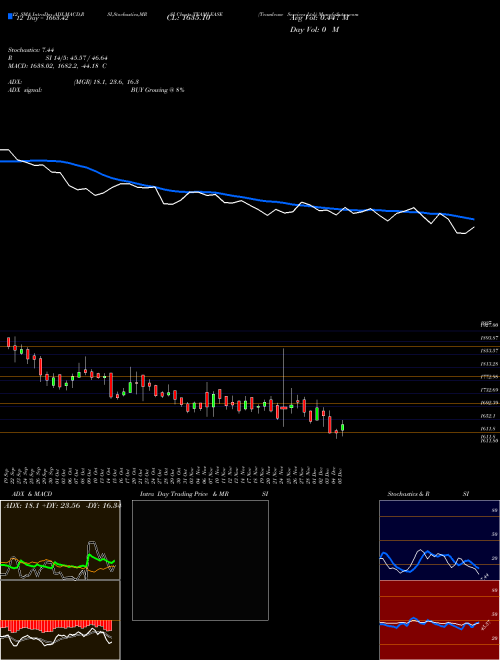Screen dimensions: 500x660
Task: Click the 1652.1 price axis label
Action: click(489, 416)
